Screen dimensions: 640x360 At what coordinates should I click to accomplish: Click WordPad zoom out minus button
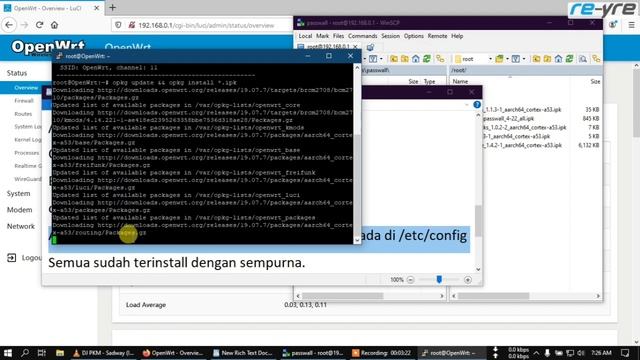click(411, 280)
